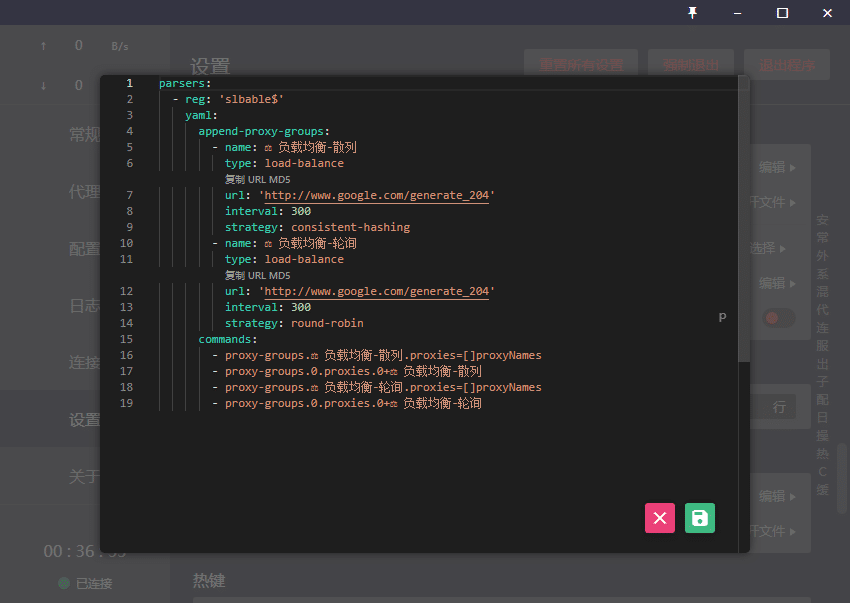Click the upload speed arrow indicator
Image resolution: width=850 pixels, height=603 pixels.
pyautogui.click(x=43, y=46)
